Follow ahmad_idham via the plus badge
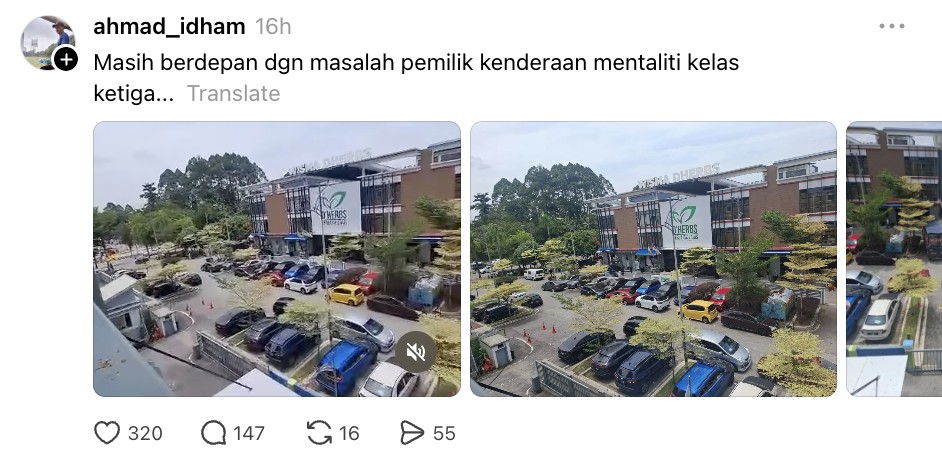 (65, 59)
